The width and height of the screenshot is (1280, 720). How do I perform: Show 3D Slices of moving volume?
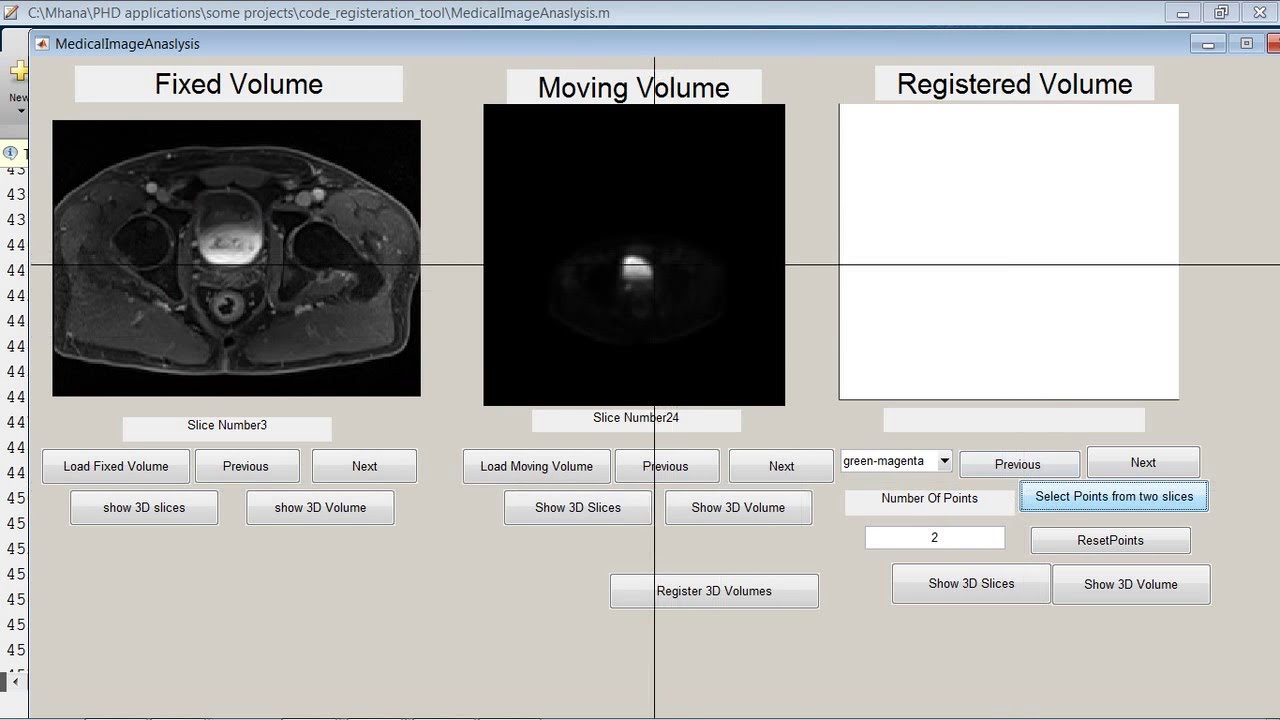[x=578, y=507]
